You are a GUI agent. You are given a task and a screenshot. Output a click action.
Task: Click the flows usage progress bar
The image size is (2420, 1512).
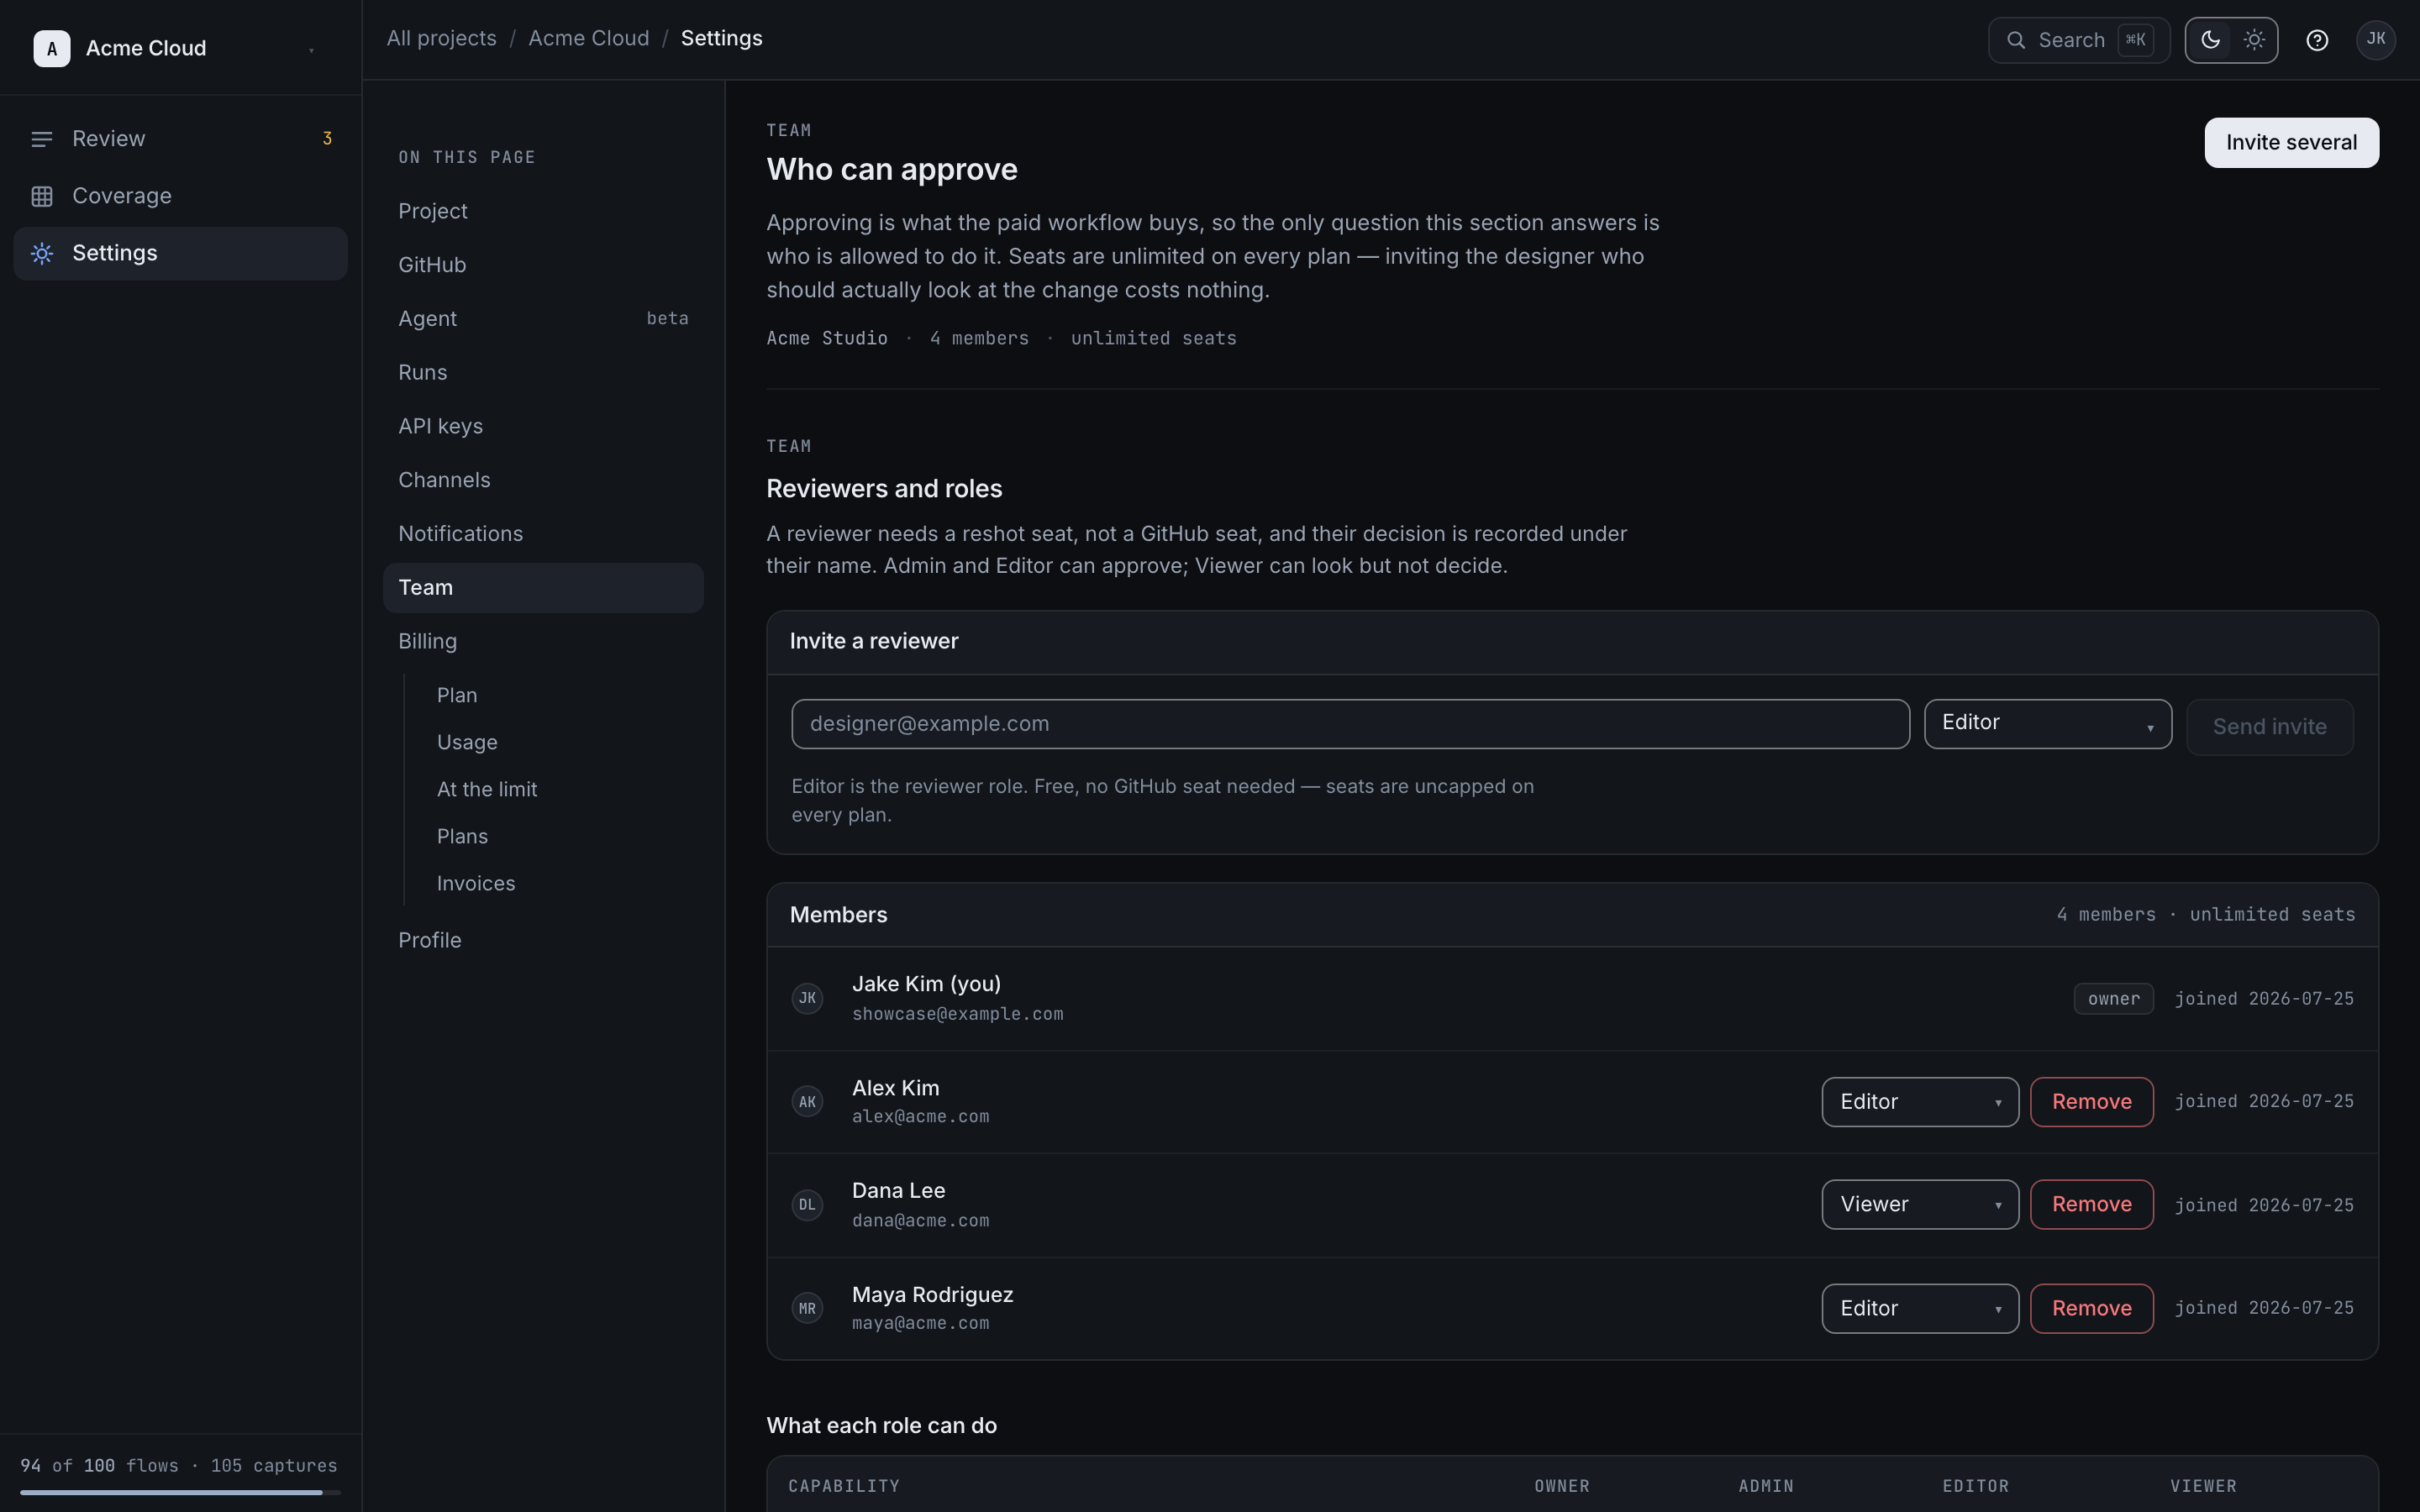180,1493
